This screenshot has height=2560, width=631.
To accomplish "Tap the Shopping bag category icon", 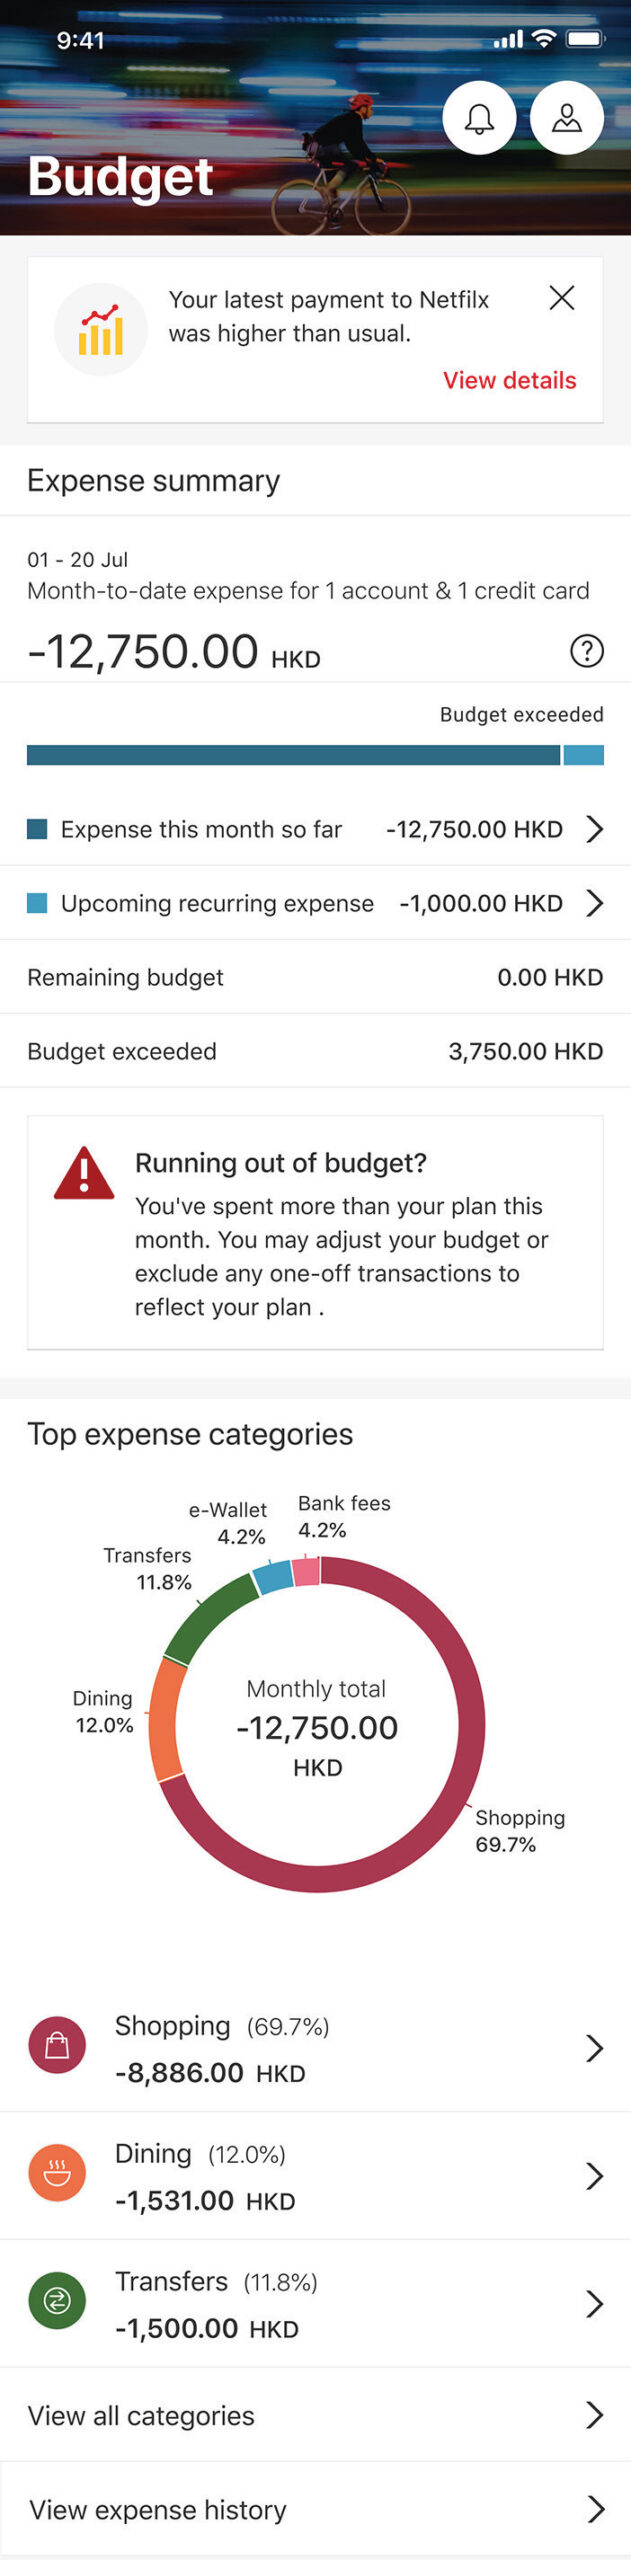I will tap(57, 2045).
